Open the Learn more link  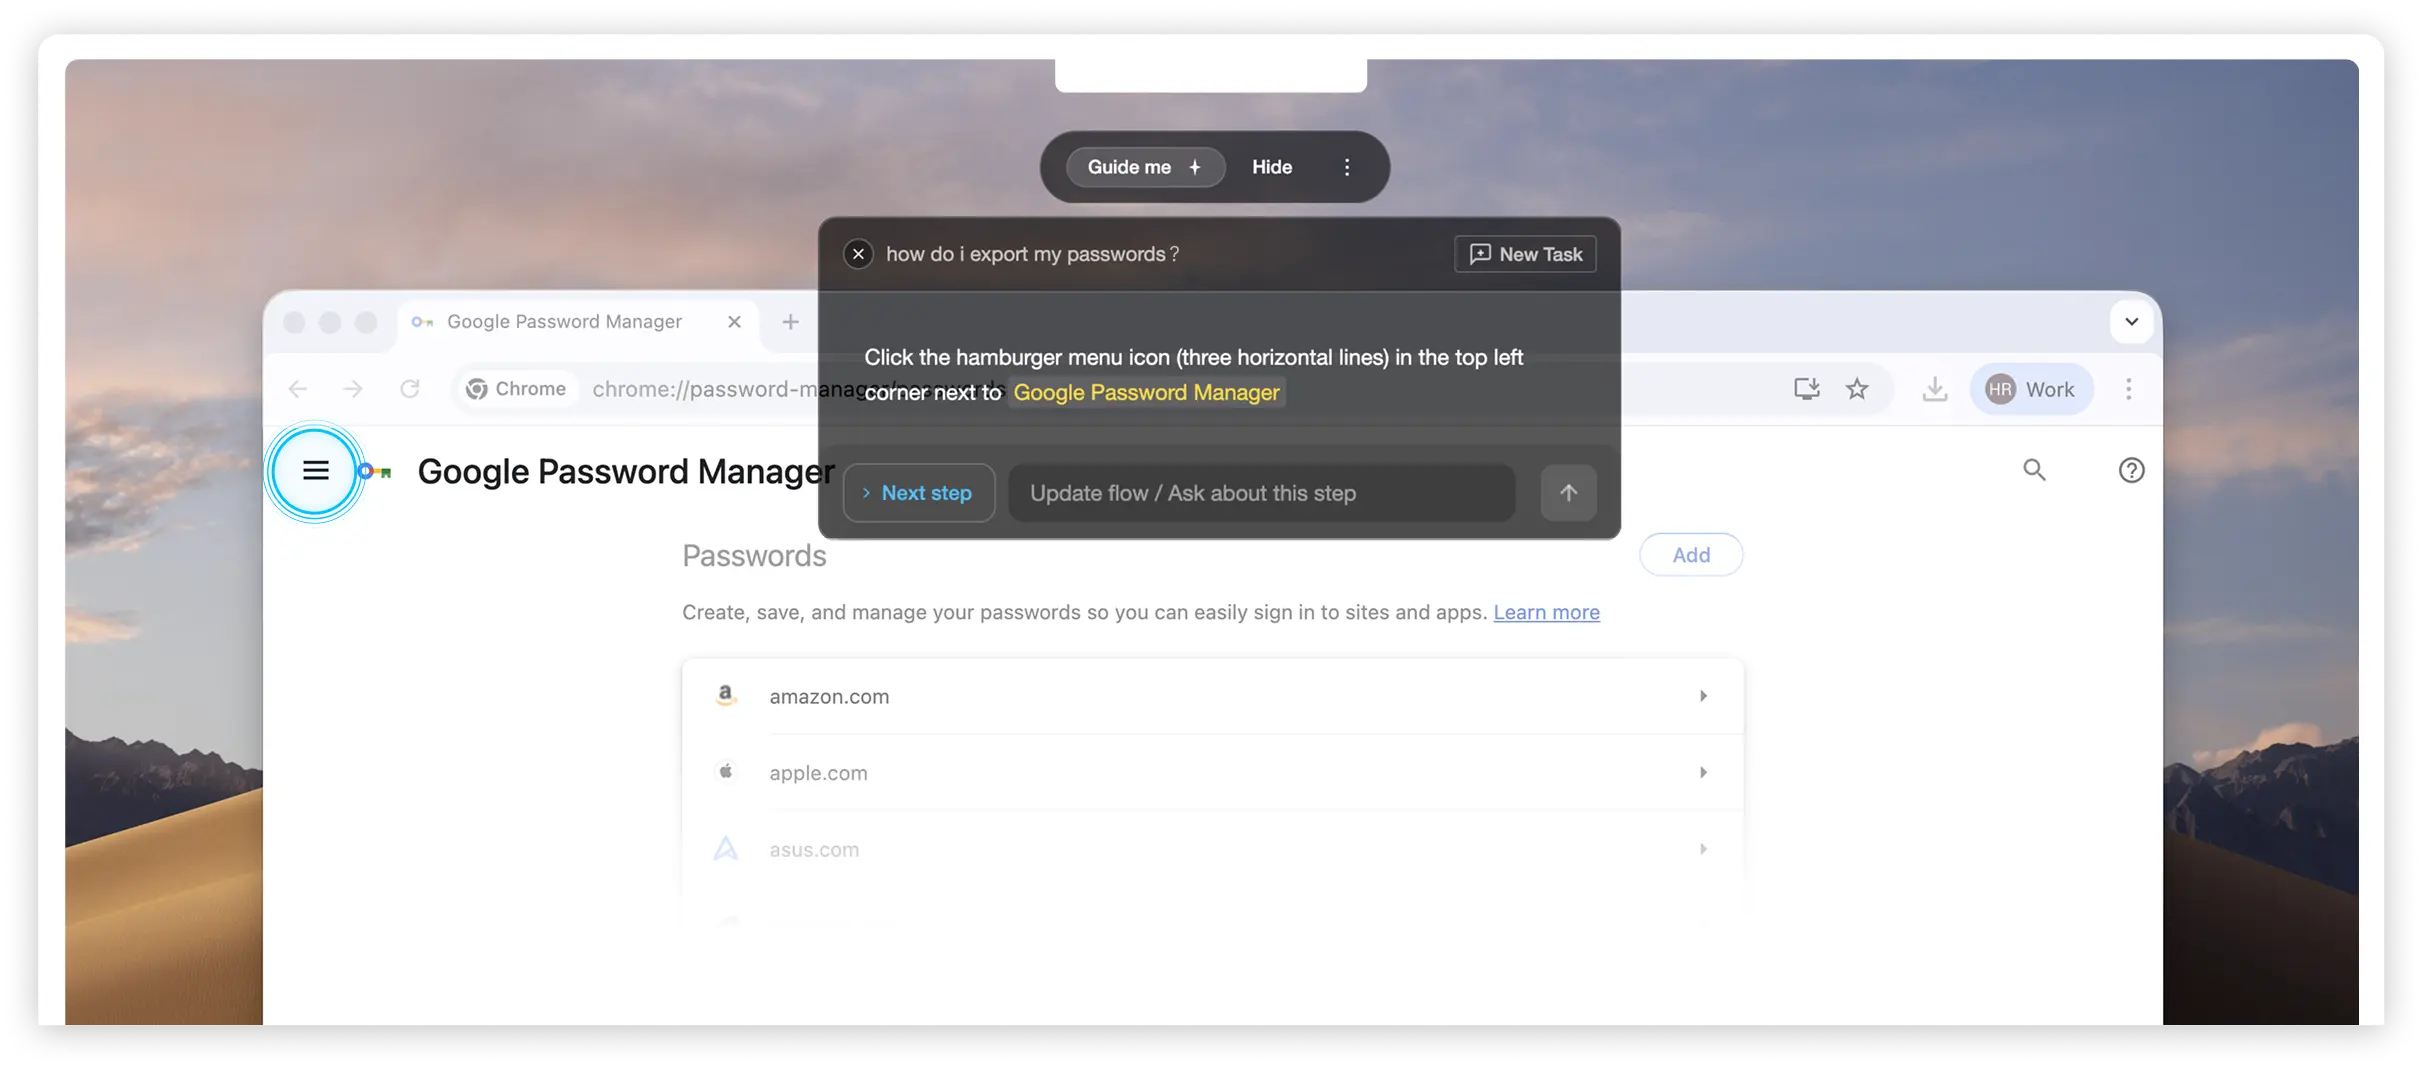pos(1546,612)
